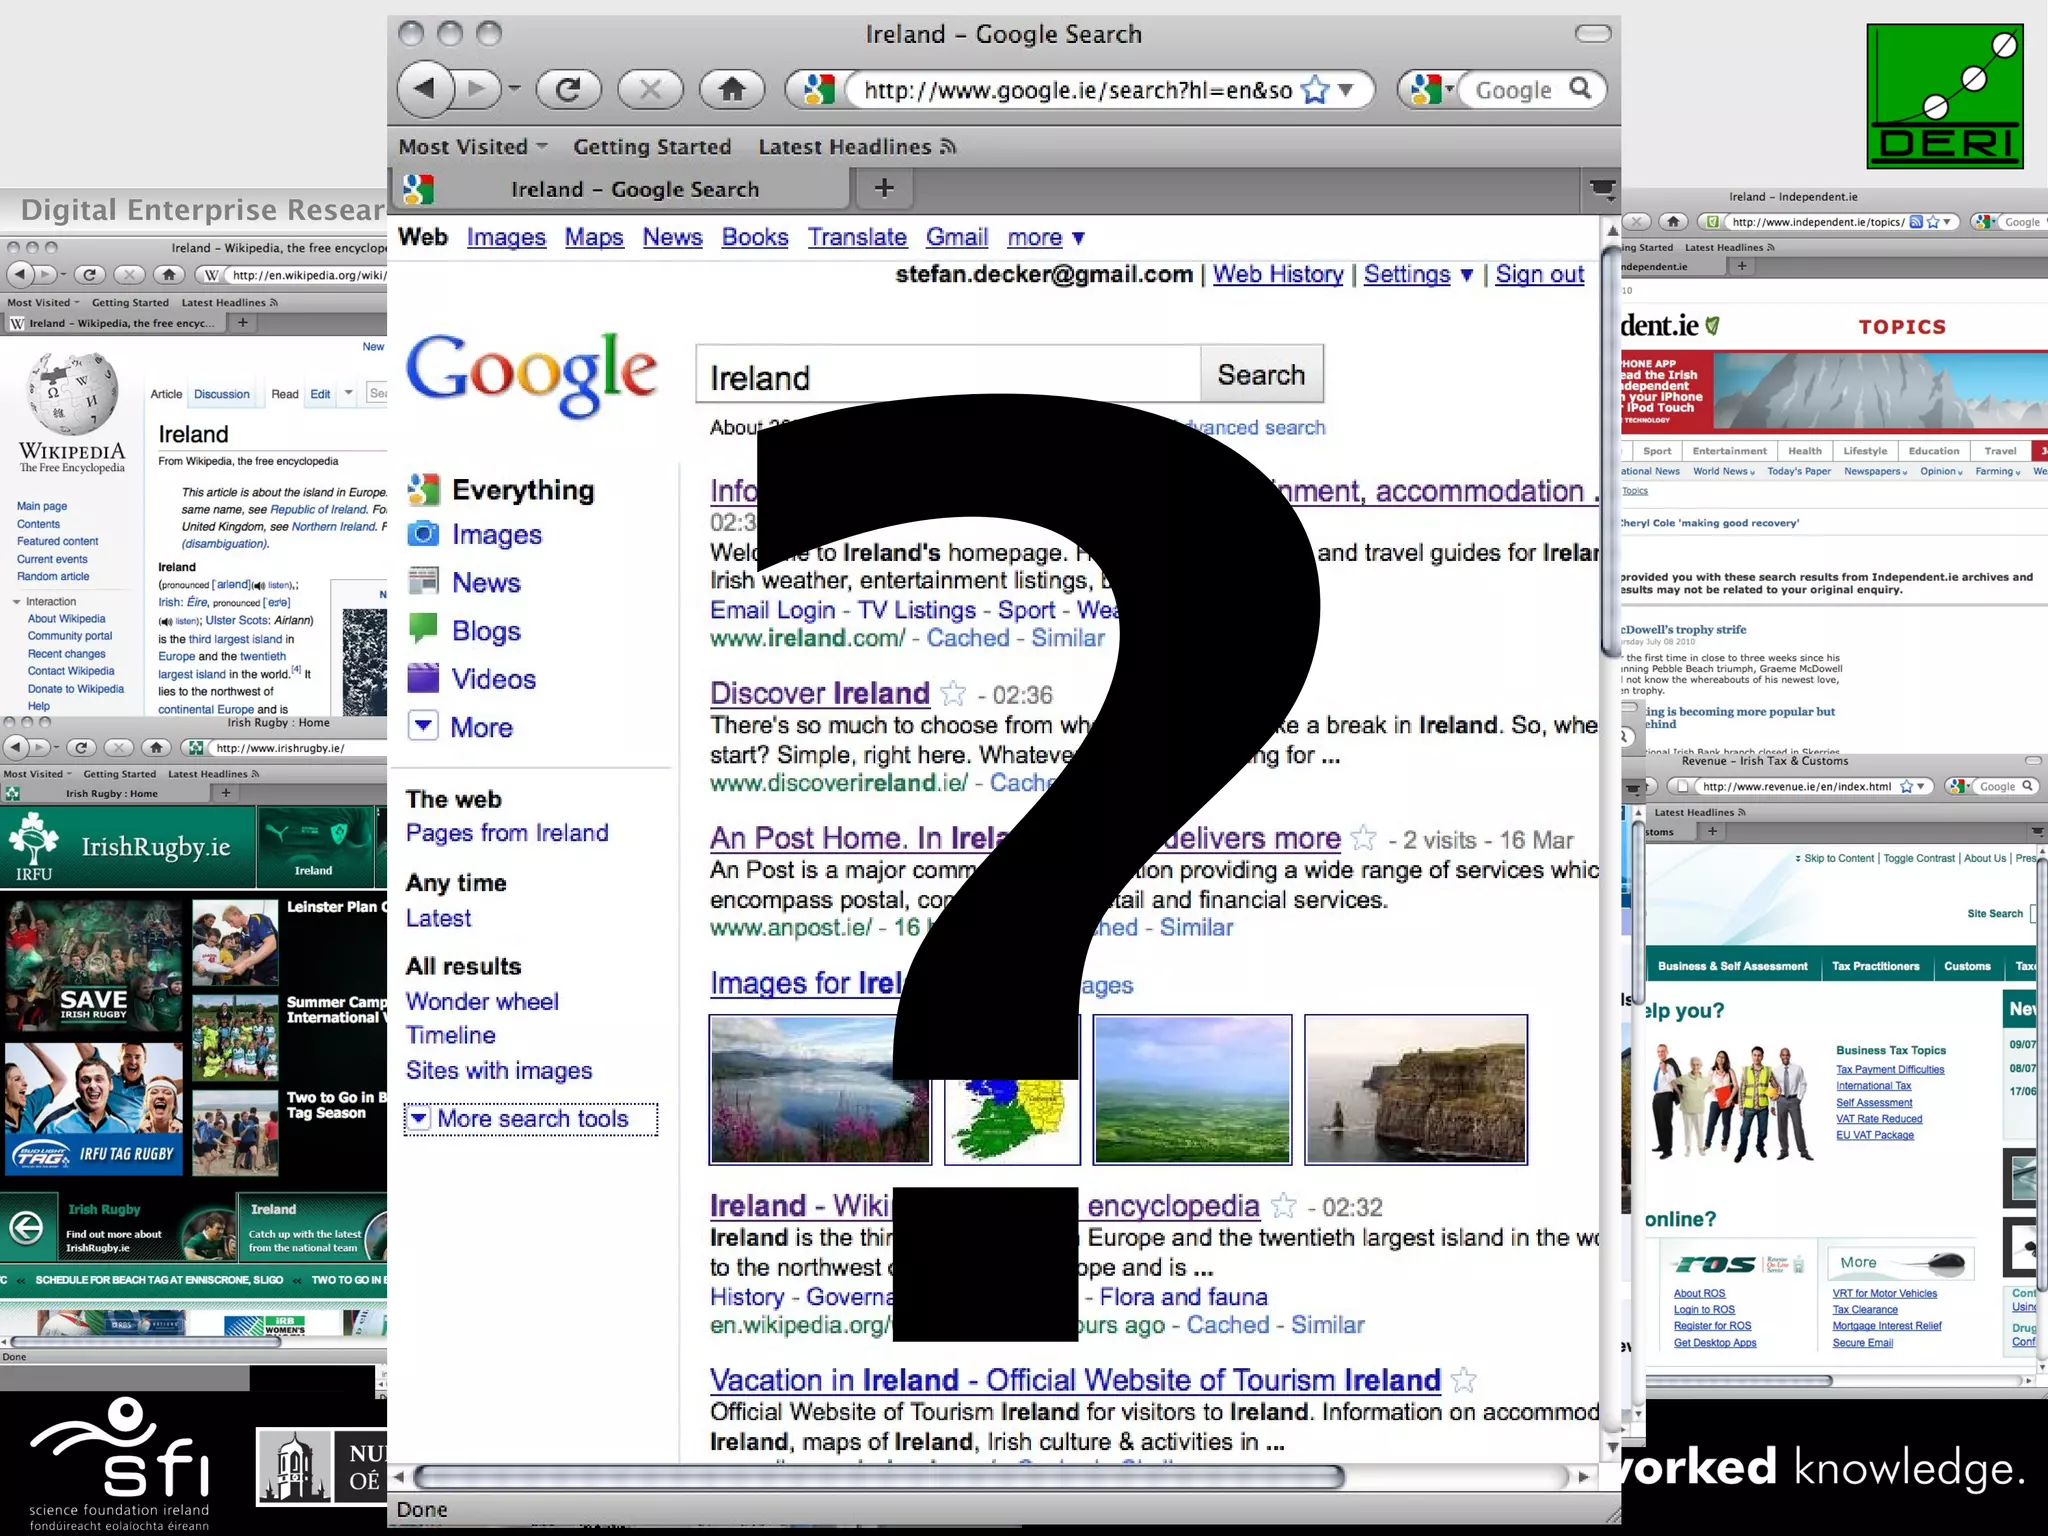This screenshot has width=2048, height=1536.
Task: Click the Reload page button
Action: click(x=568, y=90)
